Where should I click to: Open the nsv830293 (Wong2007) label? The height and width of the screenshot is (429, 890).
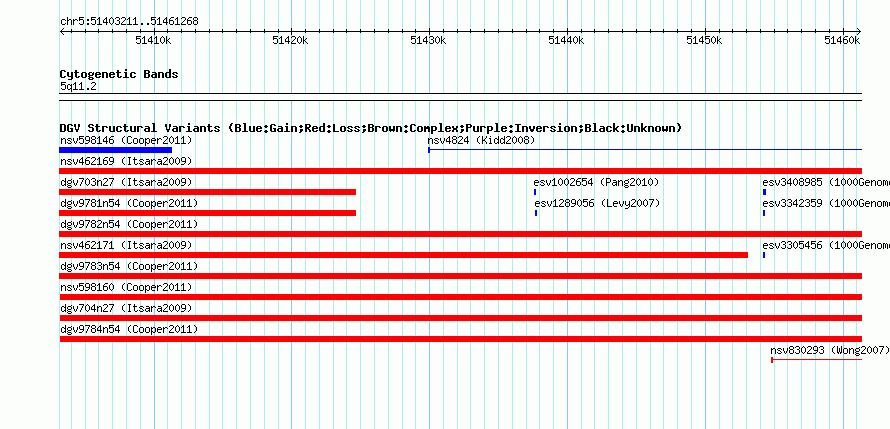[x=830, y=350]
